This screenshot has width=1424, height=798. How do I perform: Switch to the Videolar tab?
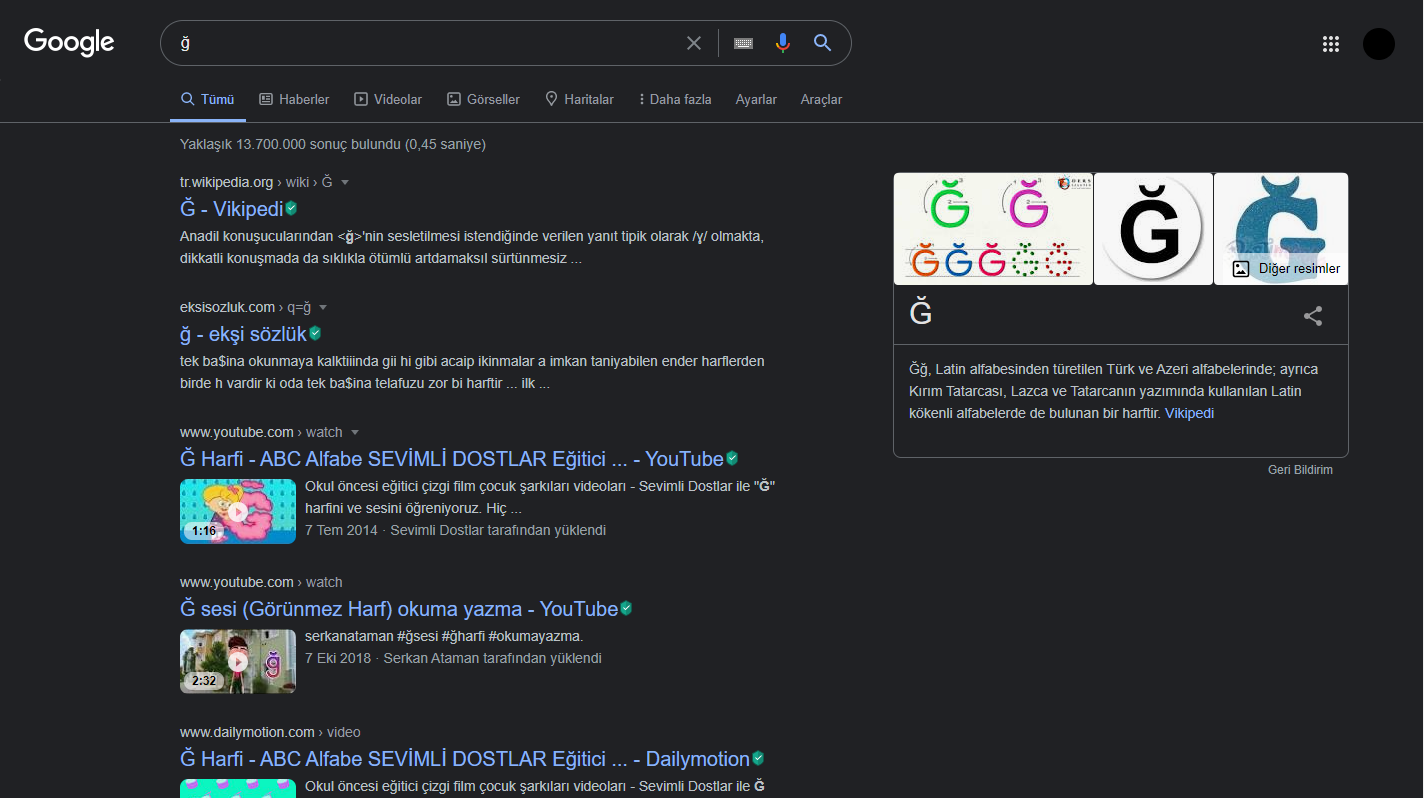click(388, 99)
